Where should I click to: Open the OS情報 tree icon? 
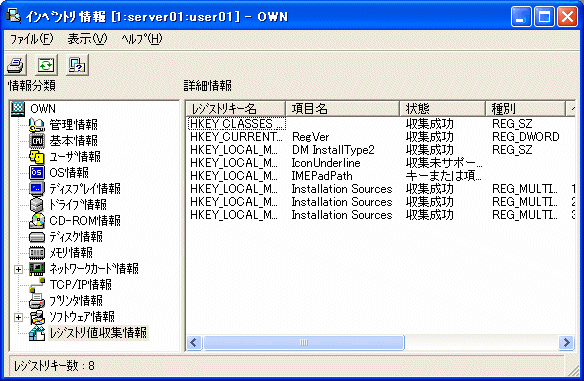(x=37, y=172)
